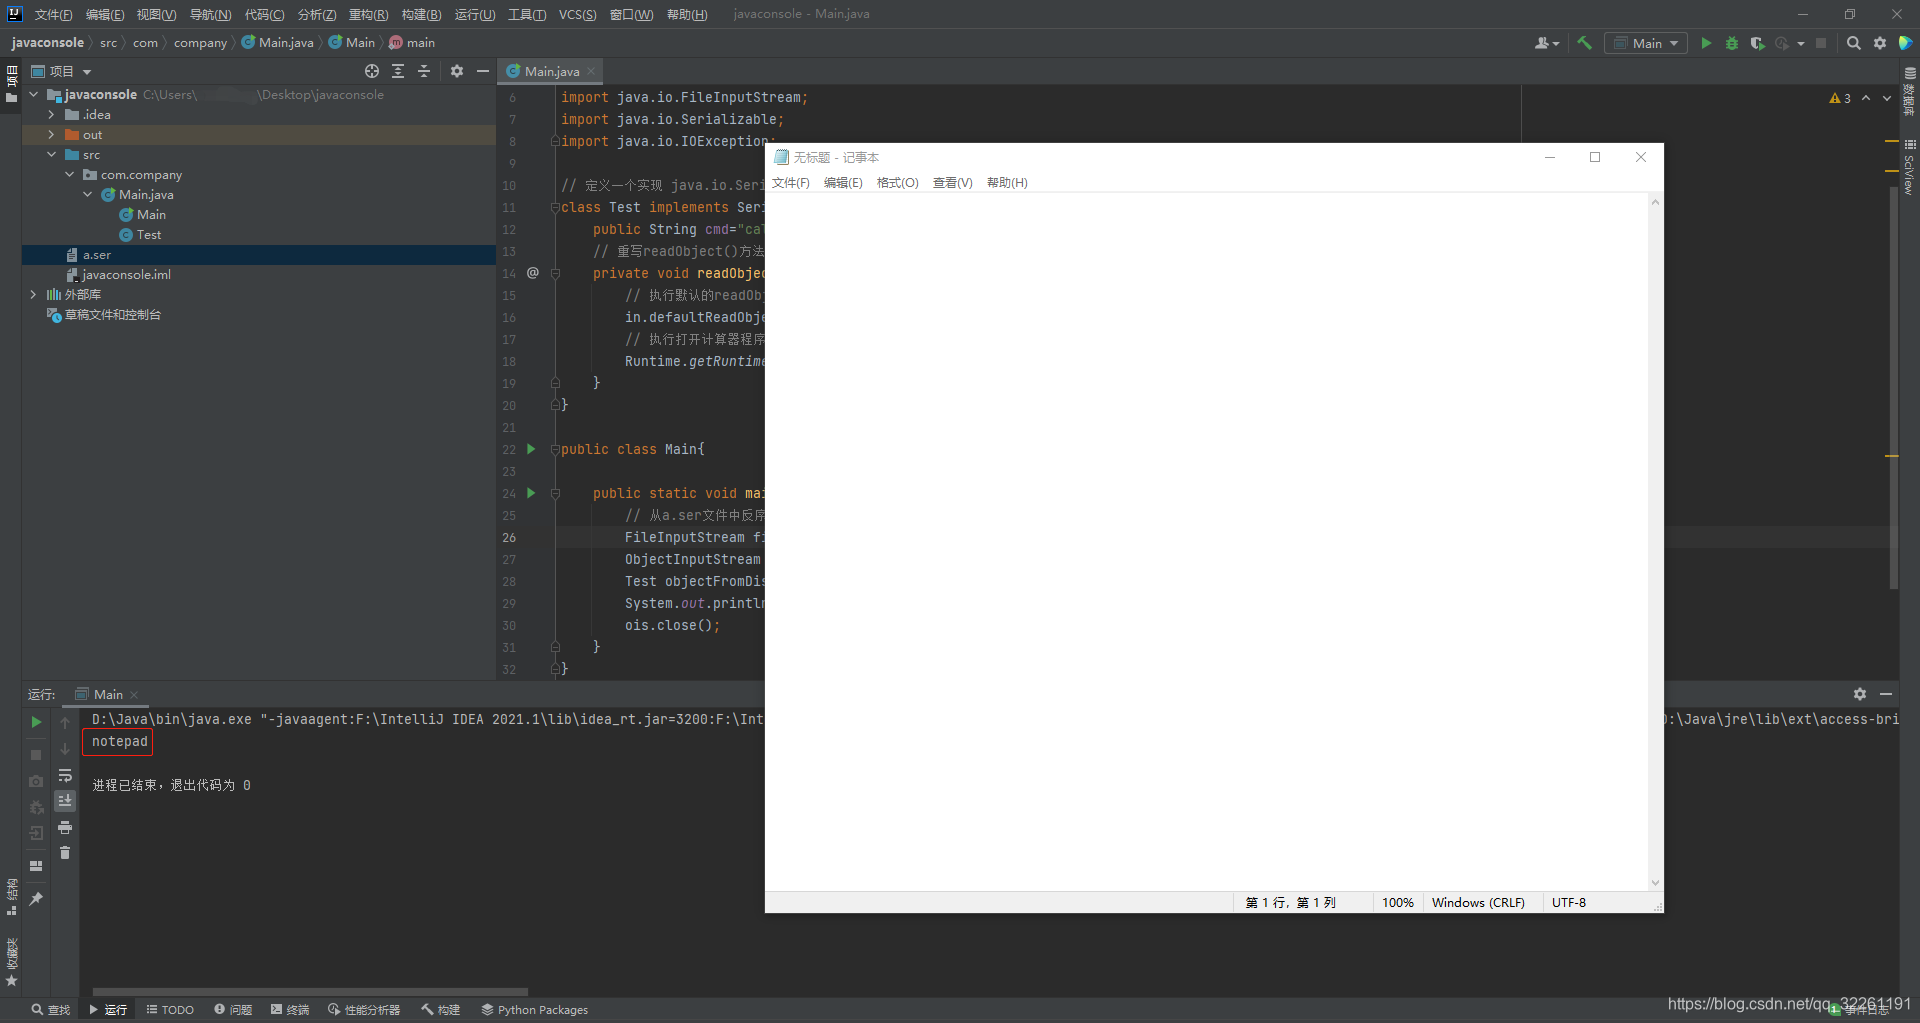Image resolution: width=1920 pixels, height=1023 pixels.
Task: Collapse the com.company package
Action: (x=70, y=174)
